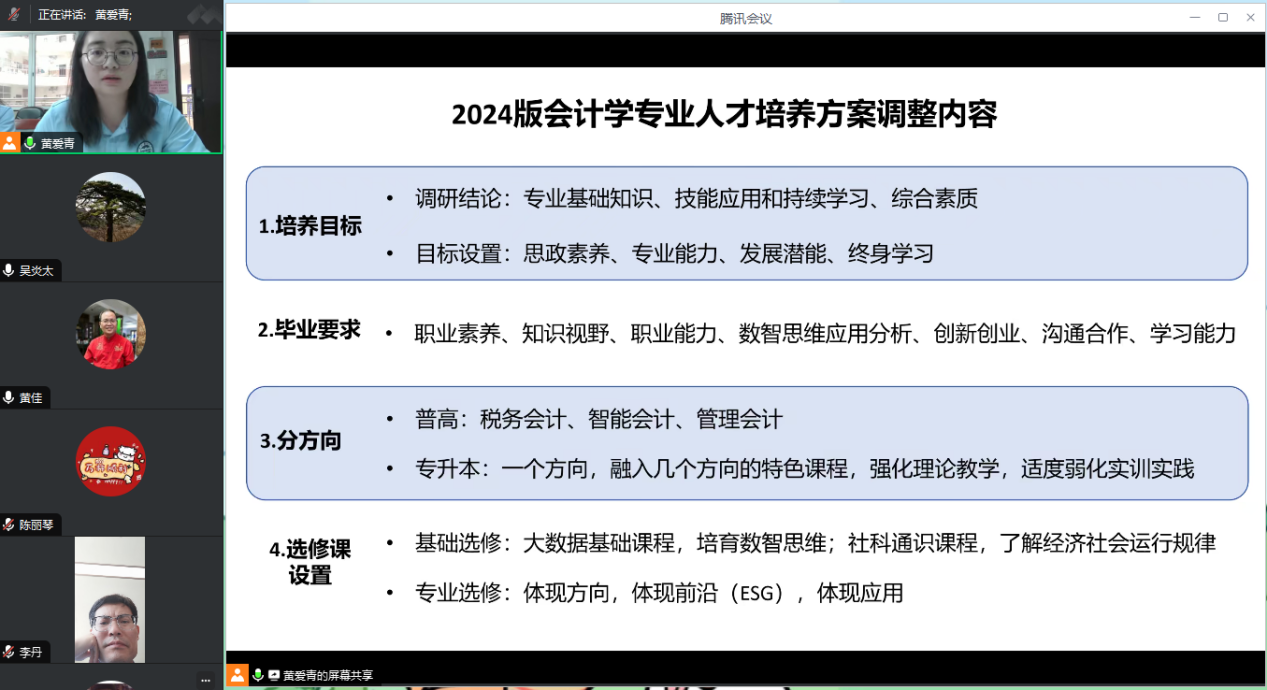
Task: Select 吴炎太's tree avatar
Action: pyautogui.click(x=110, y=207)
